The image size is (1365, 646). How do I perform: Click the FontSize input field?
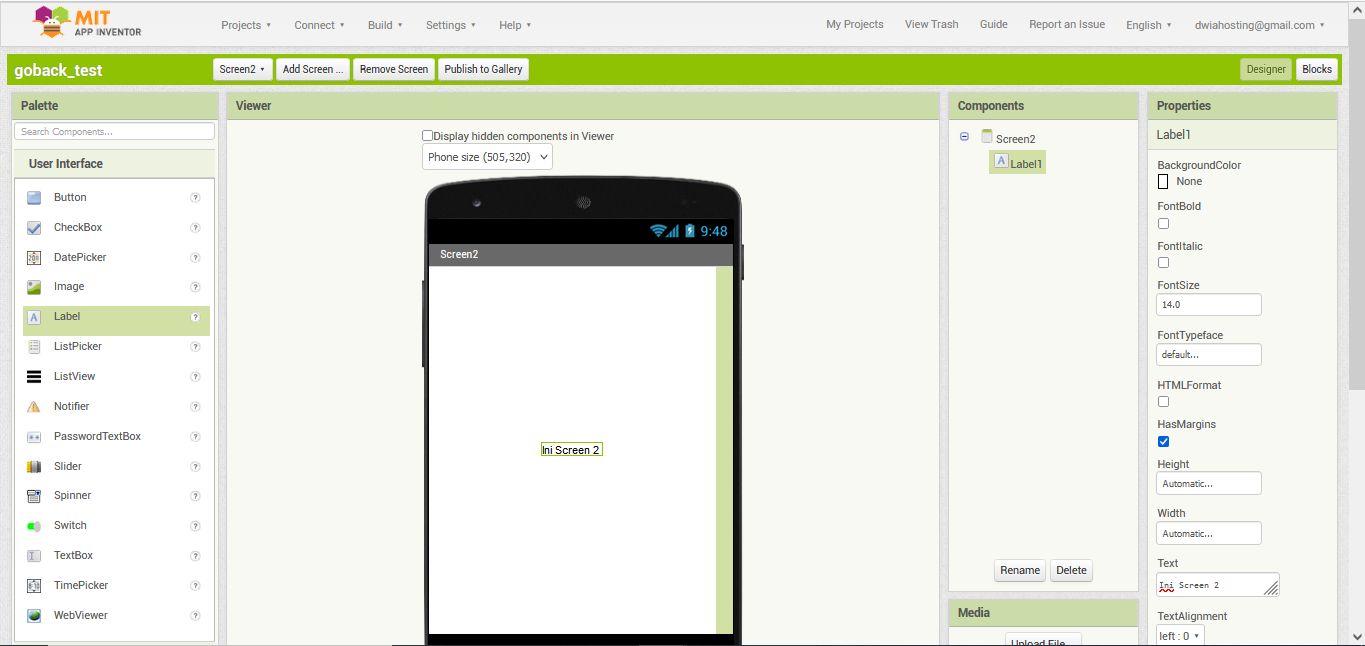pos(1208,304)
